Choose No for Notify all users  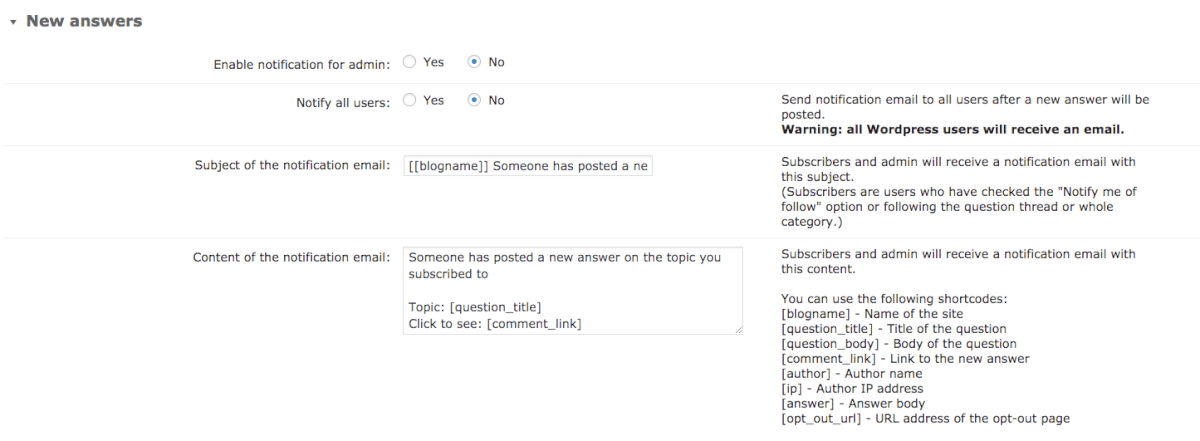[475, 100]
